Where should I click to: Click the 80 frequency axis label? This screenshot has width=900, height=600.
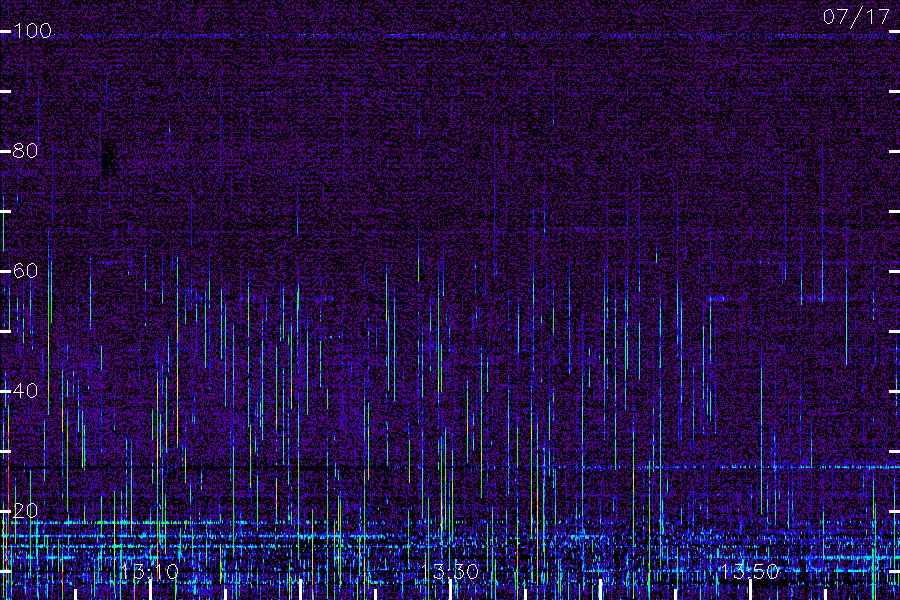coord(25,150)
